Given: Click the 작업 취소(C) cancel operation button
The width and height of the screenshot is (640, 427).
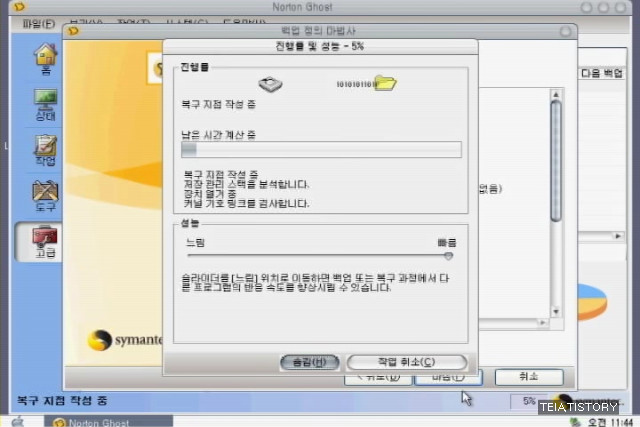Looking at the screenshot, I should click(407, 362).
